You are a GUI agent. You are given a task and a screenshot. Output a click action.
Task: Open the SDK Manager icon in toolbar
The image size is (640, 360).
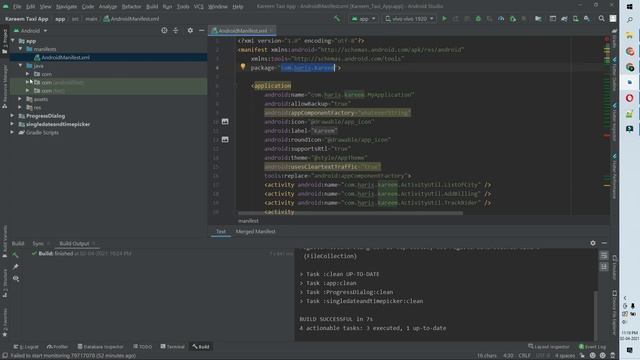click(587, 19)
